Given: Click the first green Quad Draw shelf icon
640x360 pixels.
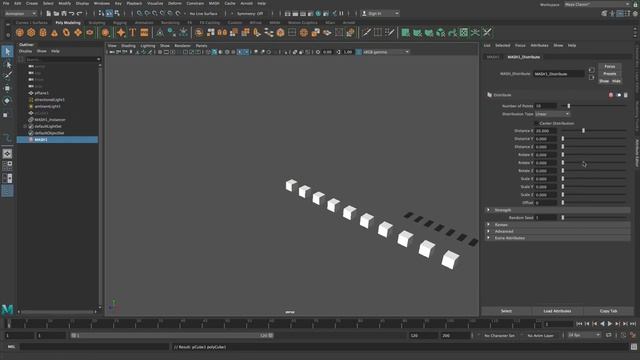Looking at the screenshot, I should (x=405, y=32).
